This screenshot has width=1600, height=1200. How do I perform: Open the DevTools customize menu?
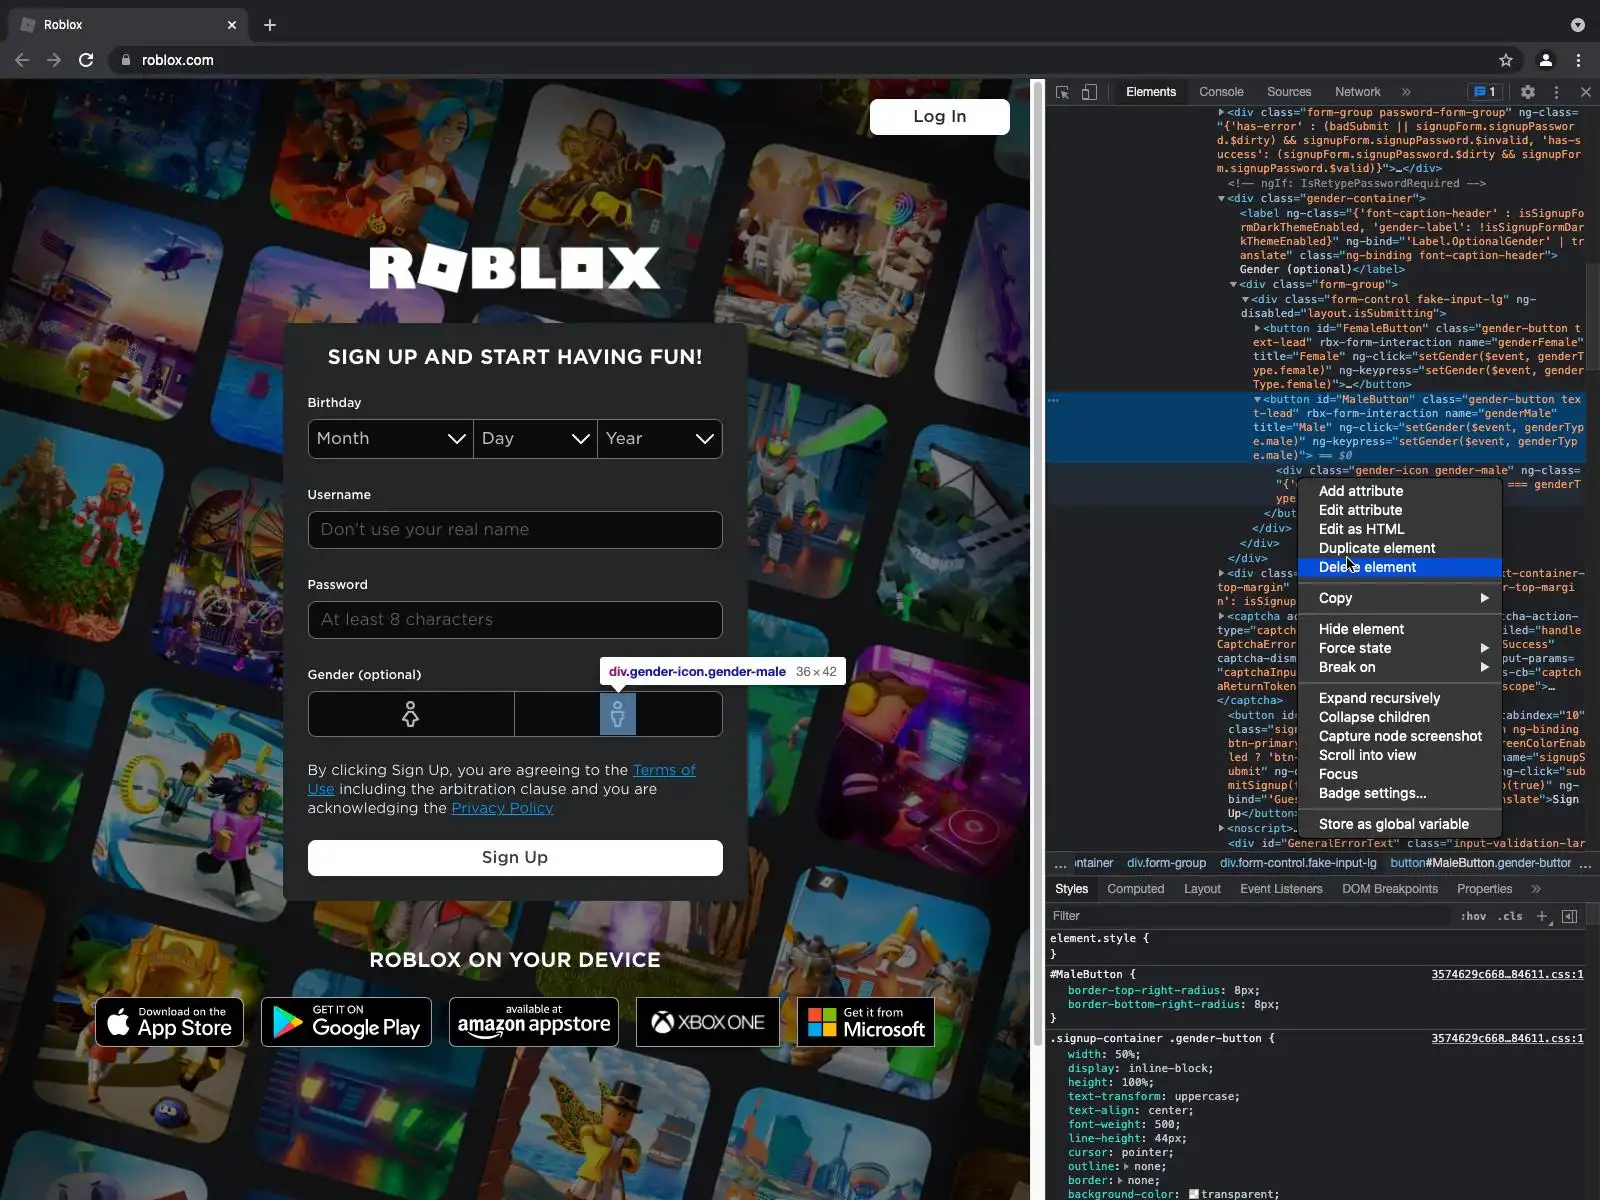click(1556, 92)
